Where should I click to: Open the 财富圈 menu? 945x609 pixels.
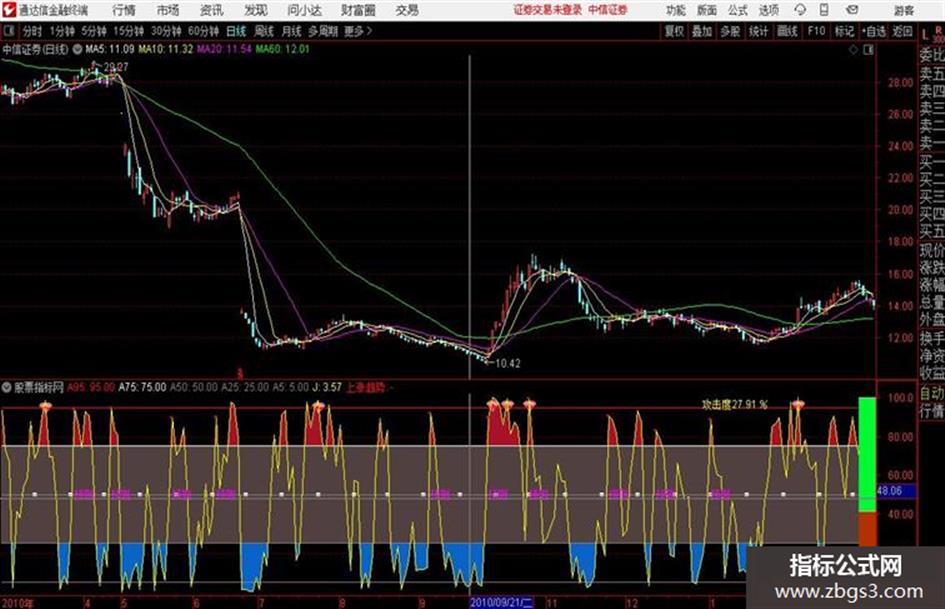click(x=358, y=10)
